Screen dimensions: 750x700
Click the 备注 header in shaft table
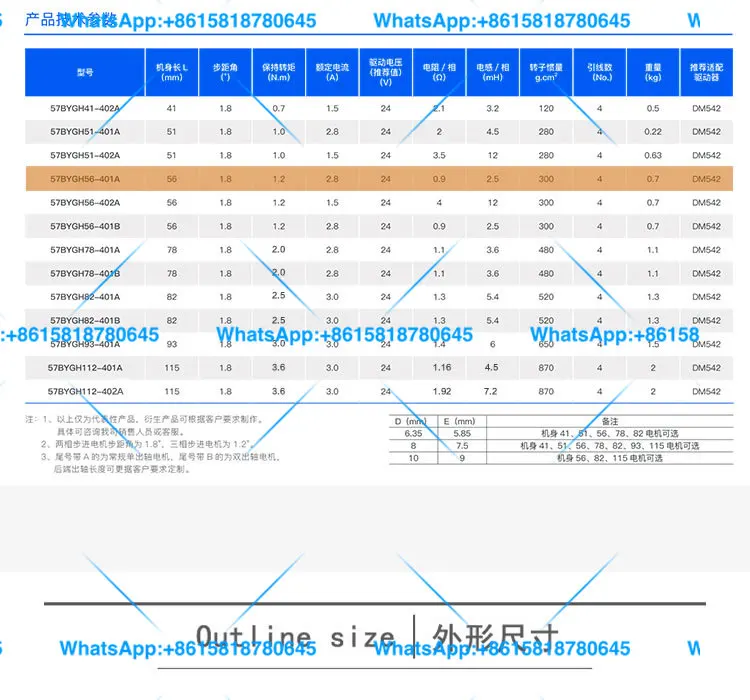(610, 422)
